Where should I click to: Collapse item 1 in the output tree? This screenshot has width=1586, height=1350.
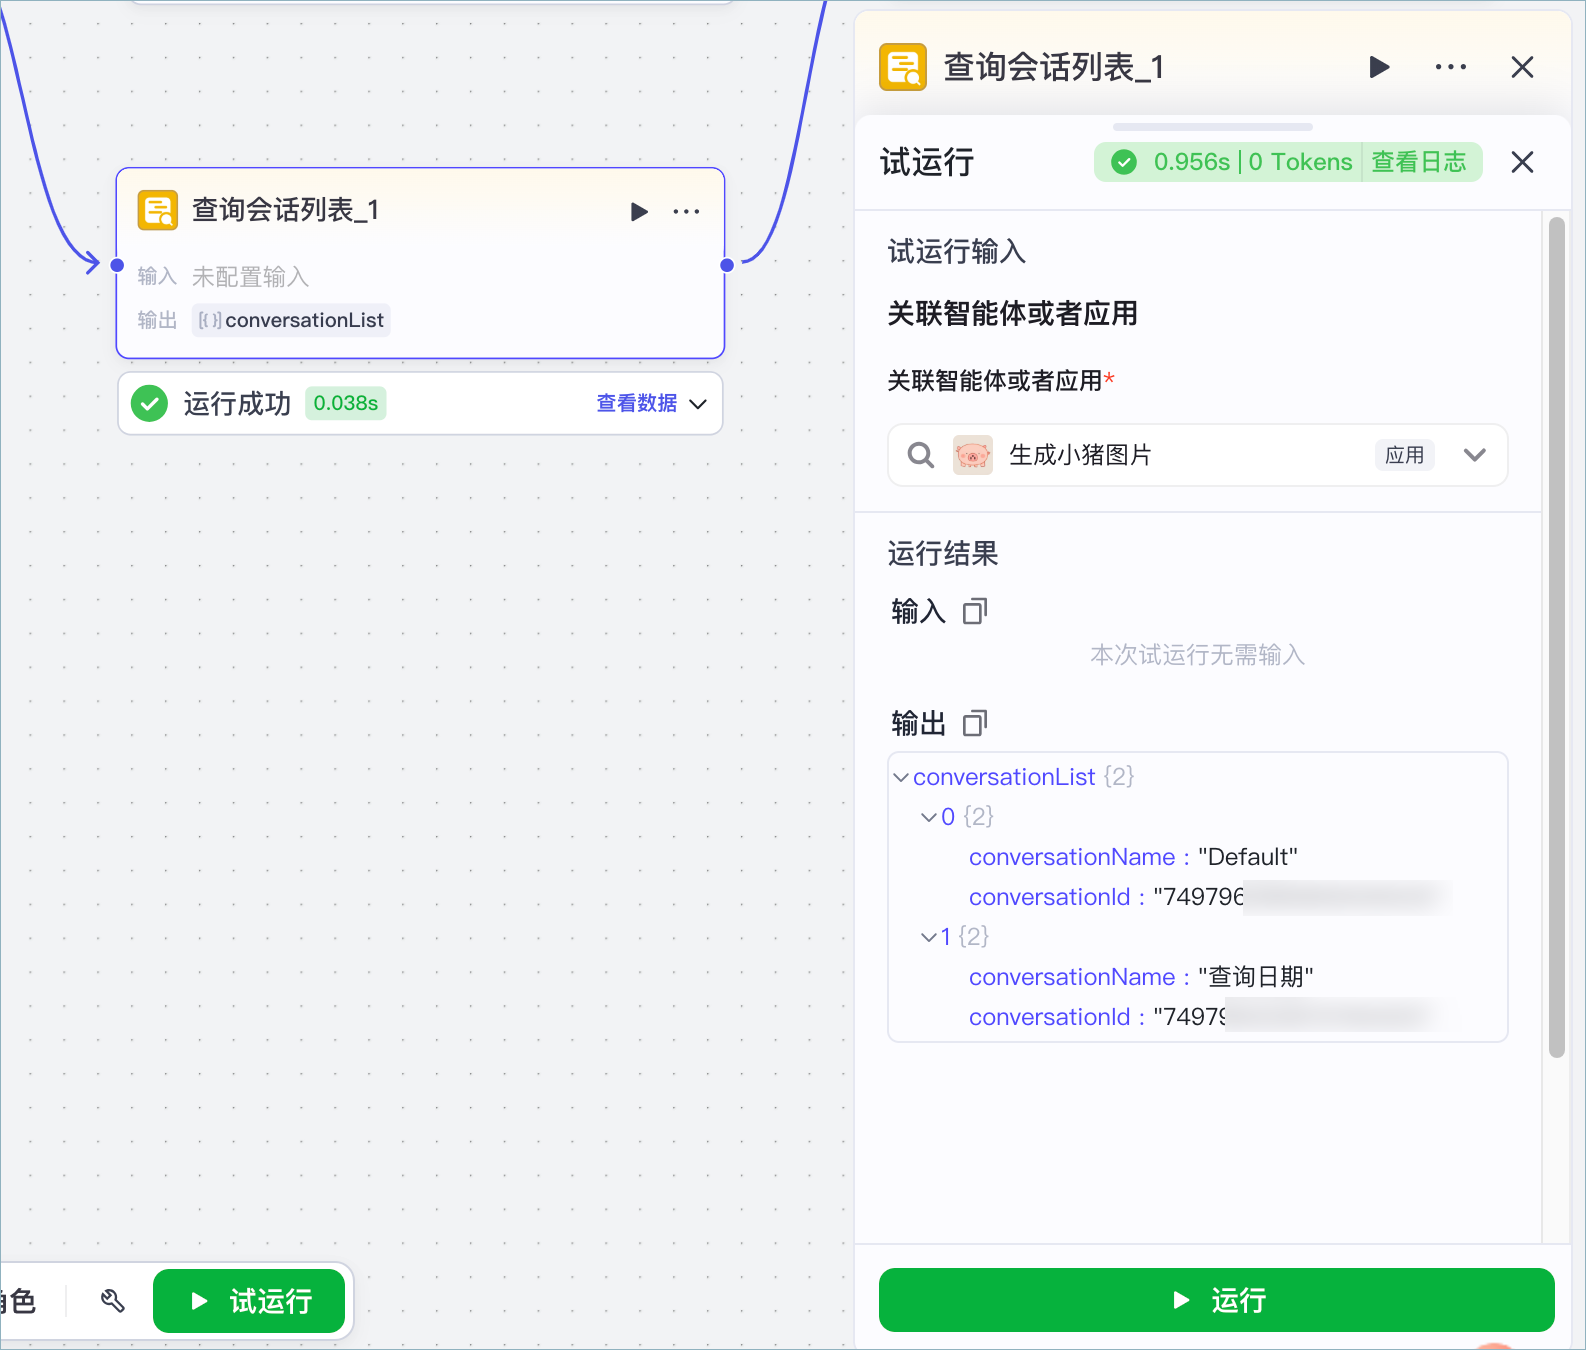point(929,937)
